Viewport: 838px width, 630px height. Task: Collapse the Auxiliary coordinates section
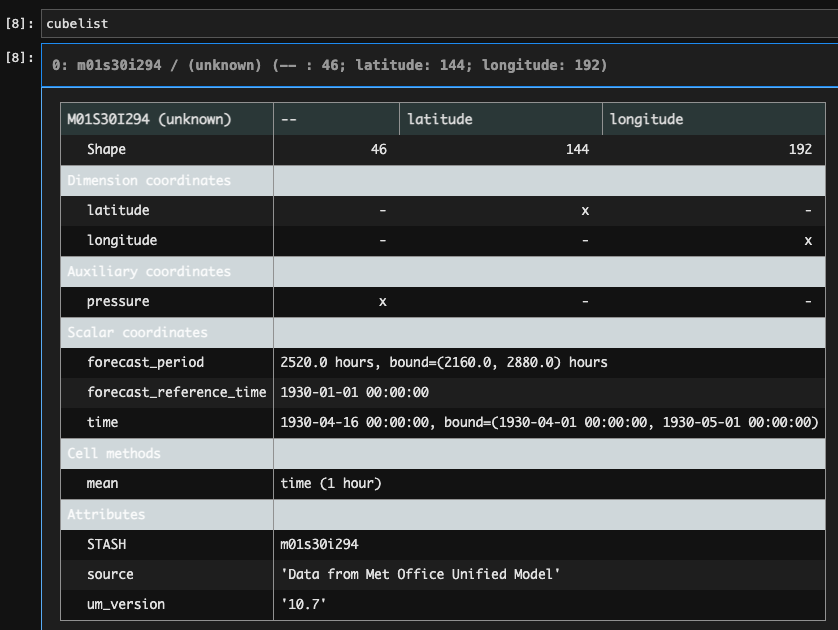pyautogui.click(x=136, y=271)
